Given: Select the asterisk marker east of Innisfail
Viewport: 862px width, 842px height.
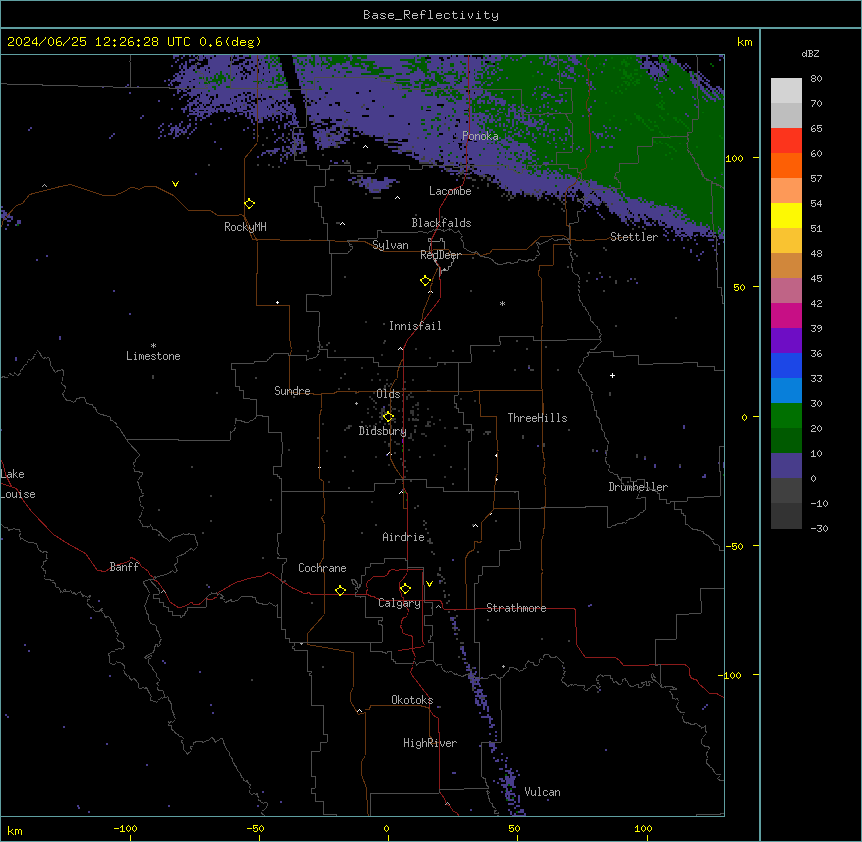Looking at the screenshot, I should click(502, 303).
